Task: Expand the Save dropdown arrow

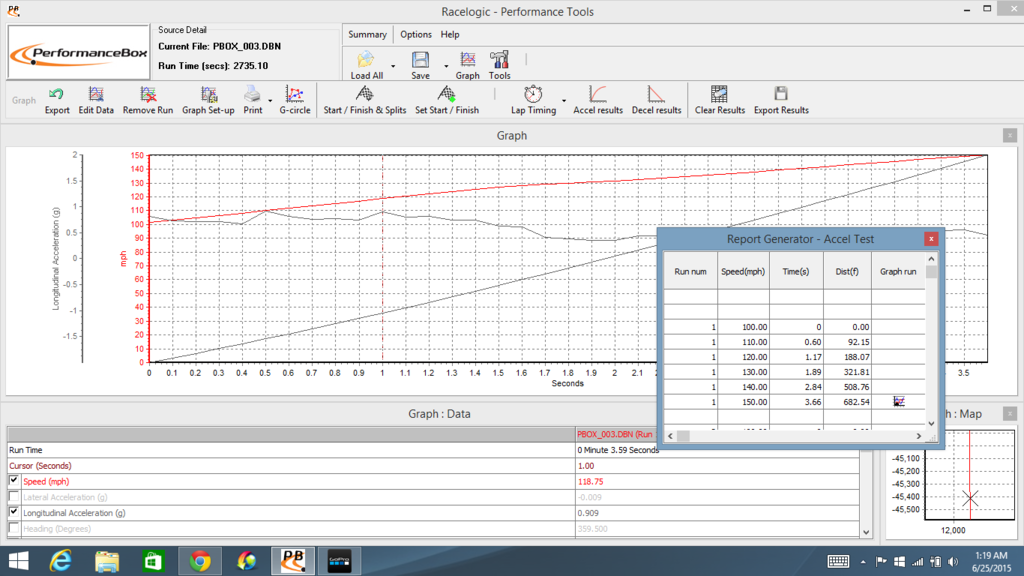Action: (446, 66)
